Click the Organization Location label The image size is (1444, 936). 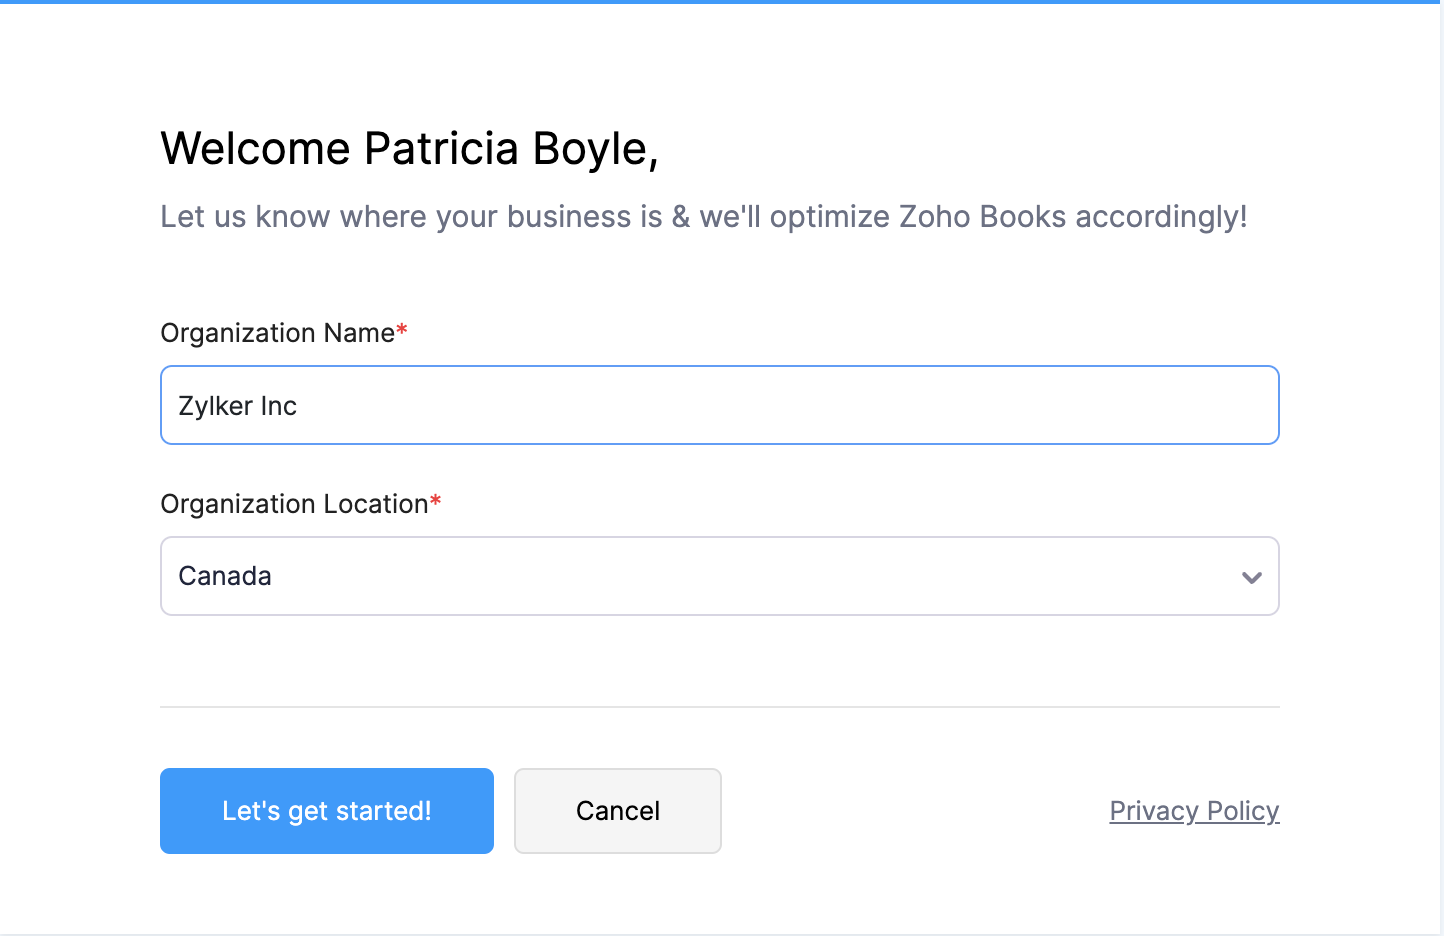tap(294, 504)
